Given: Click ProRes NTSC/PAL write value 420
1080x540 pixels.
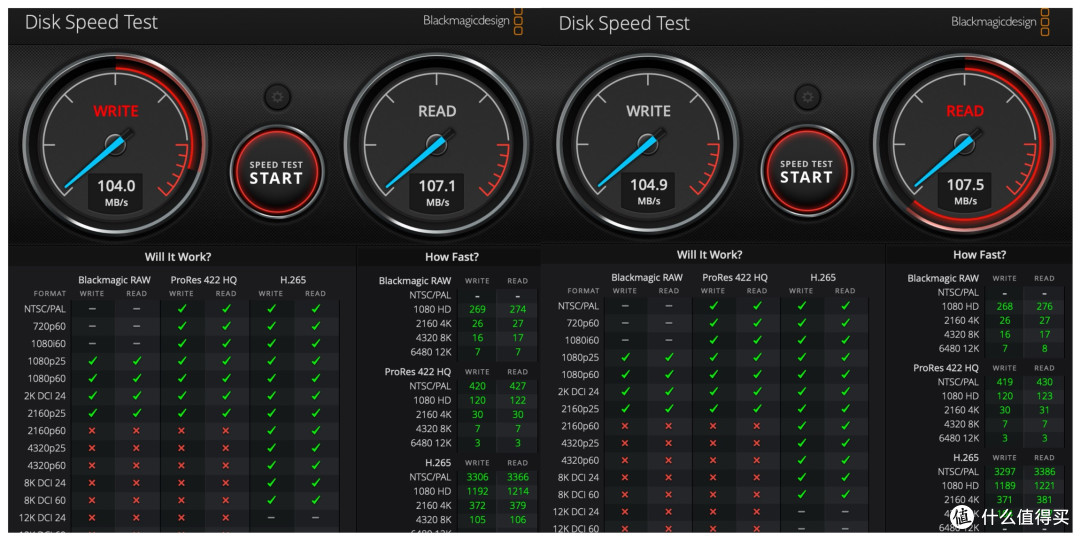Looking at the screenshot, I should (477, 386).
